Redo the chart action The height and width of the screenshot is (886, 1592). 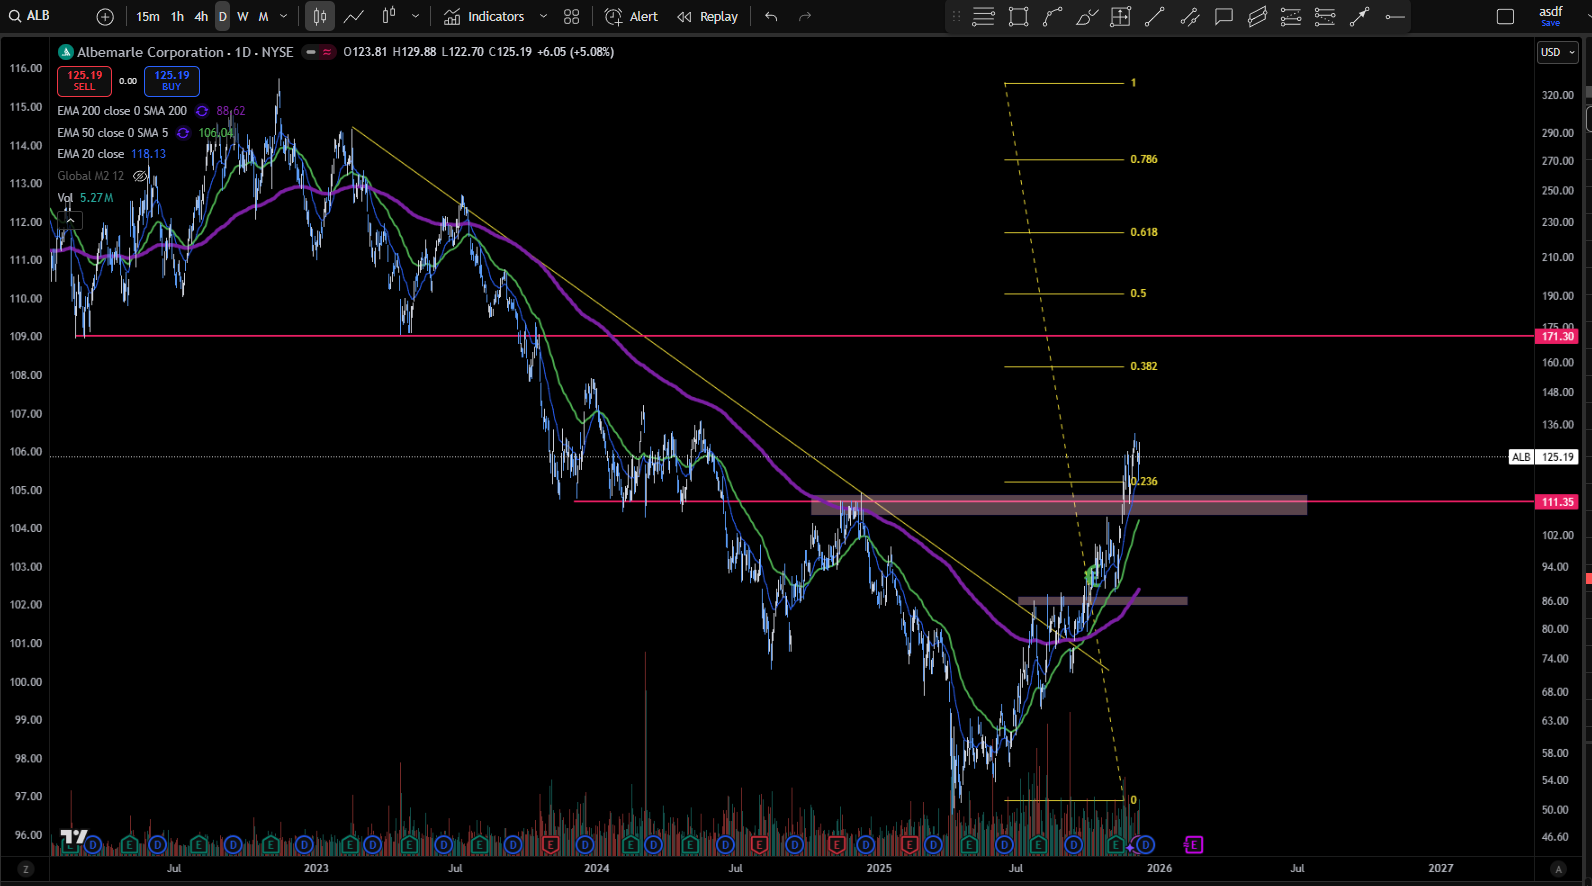click(805, 16)
